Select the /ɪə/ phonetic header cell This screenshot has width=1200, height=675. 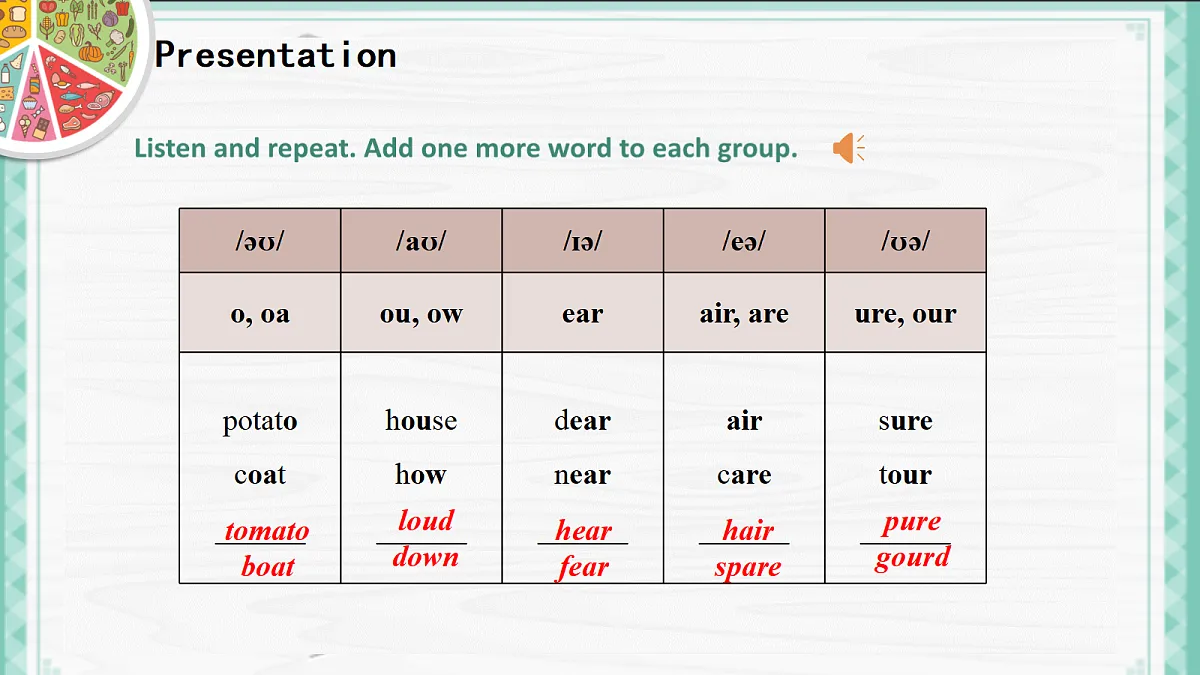click(583, 241)
